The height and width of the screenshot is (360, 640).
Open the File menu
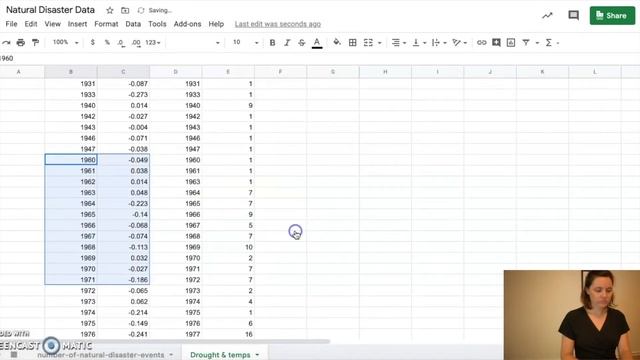(11, 24)
